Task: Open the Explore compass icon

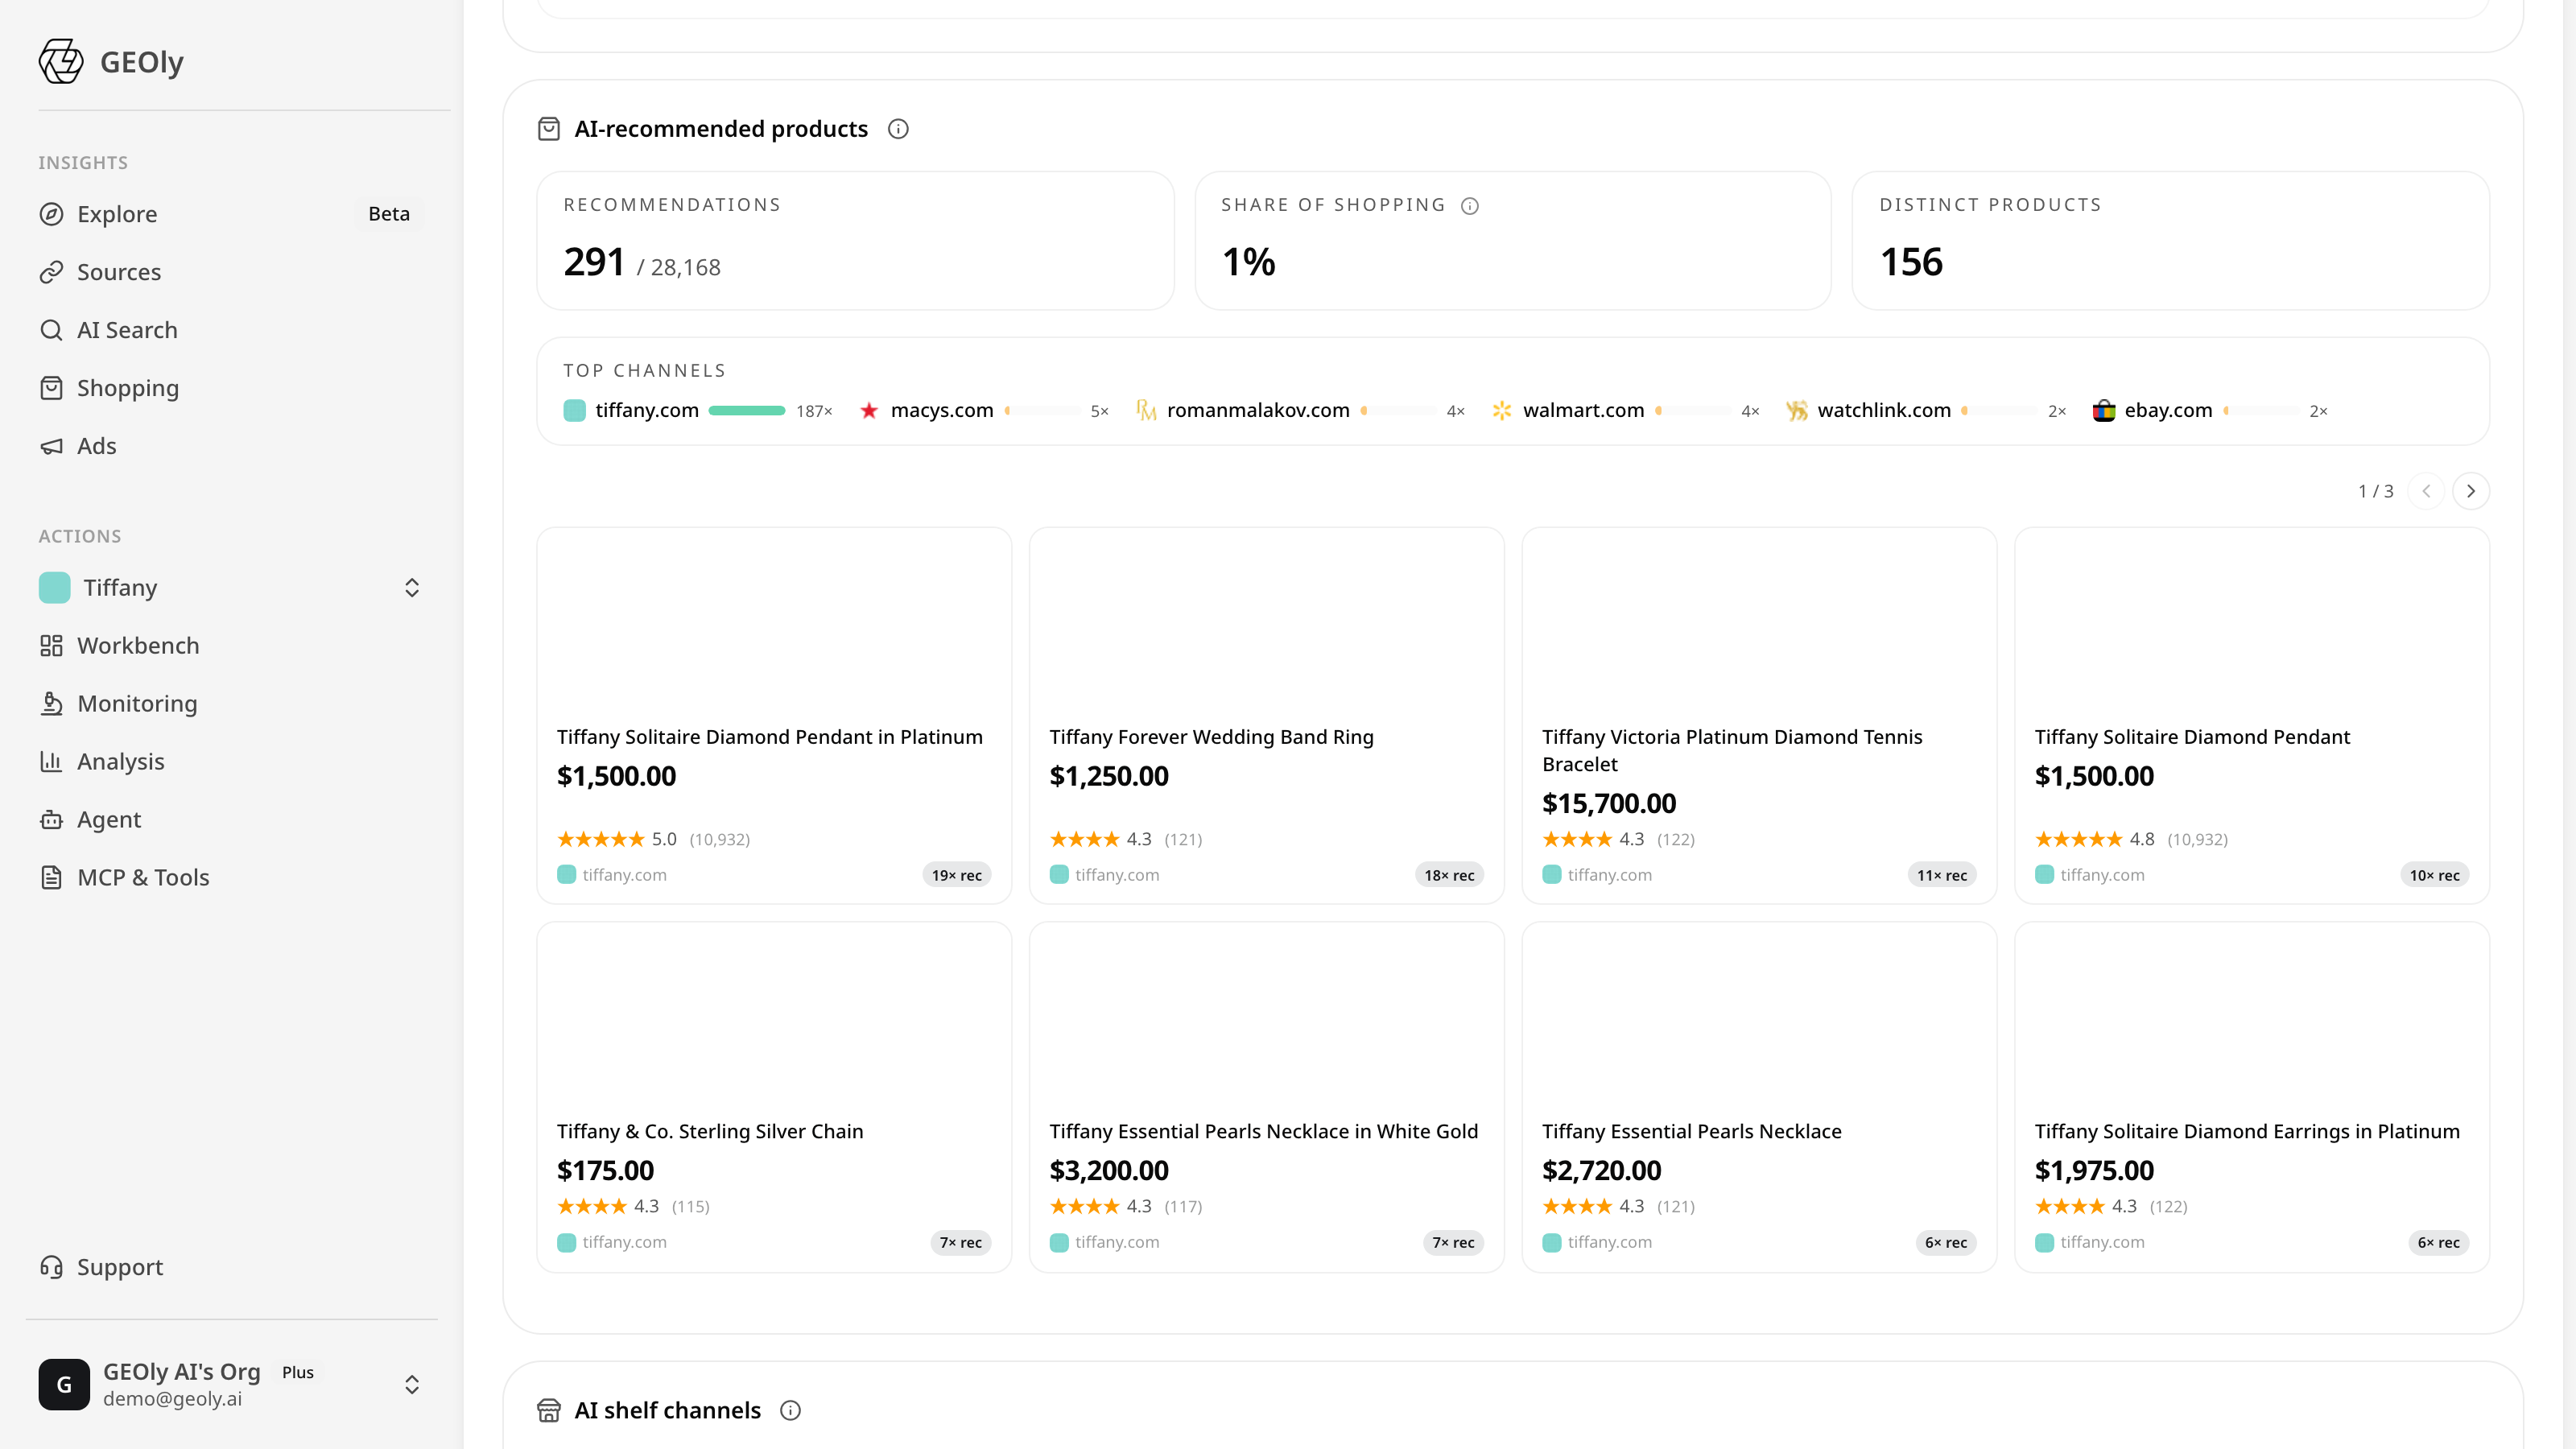Action: coord(51,214)
